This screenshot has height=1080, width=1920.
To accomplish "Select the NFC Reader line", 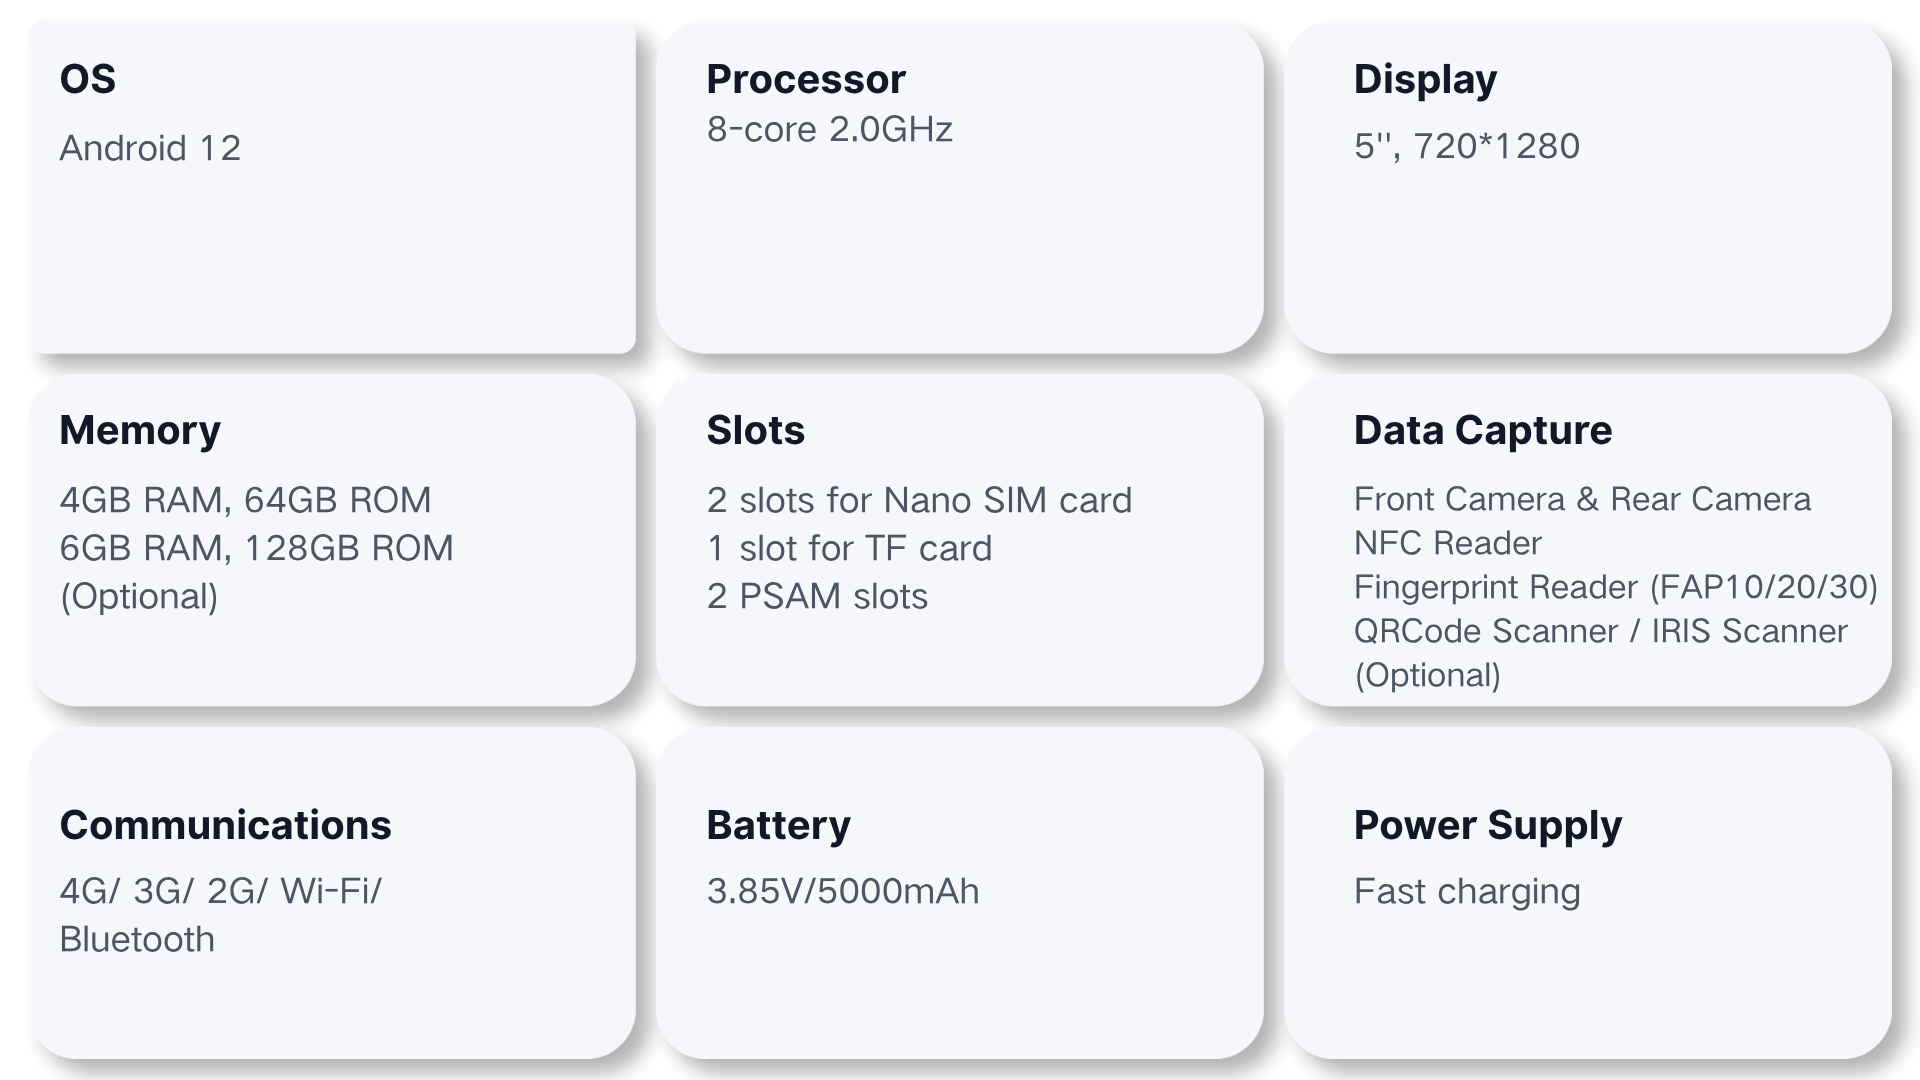I will [x=1447, y=543].
